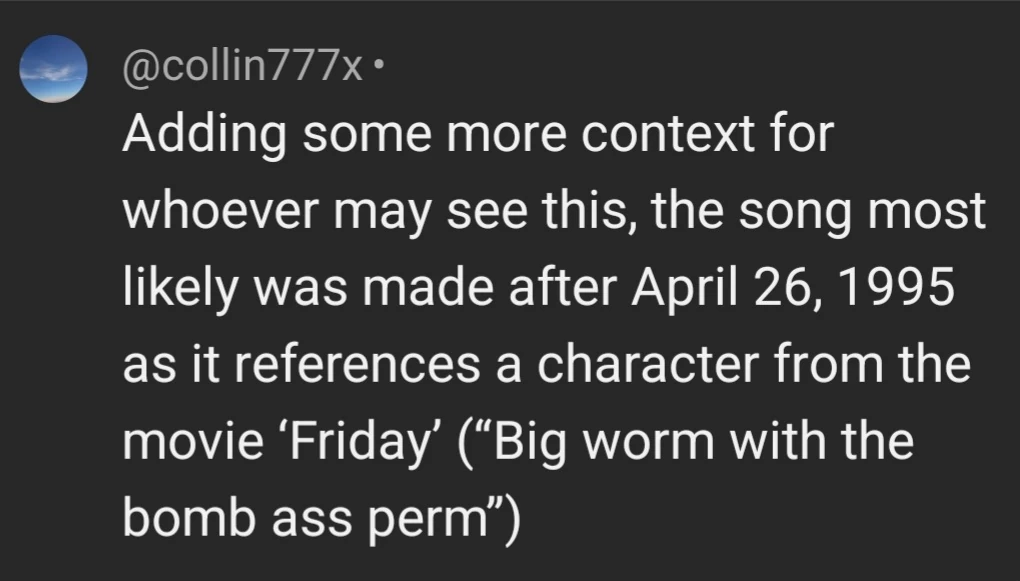Click the final line 'bomb ass perm'
1020x581 pixels.
click(x=306, y=519)
